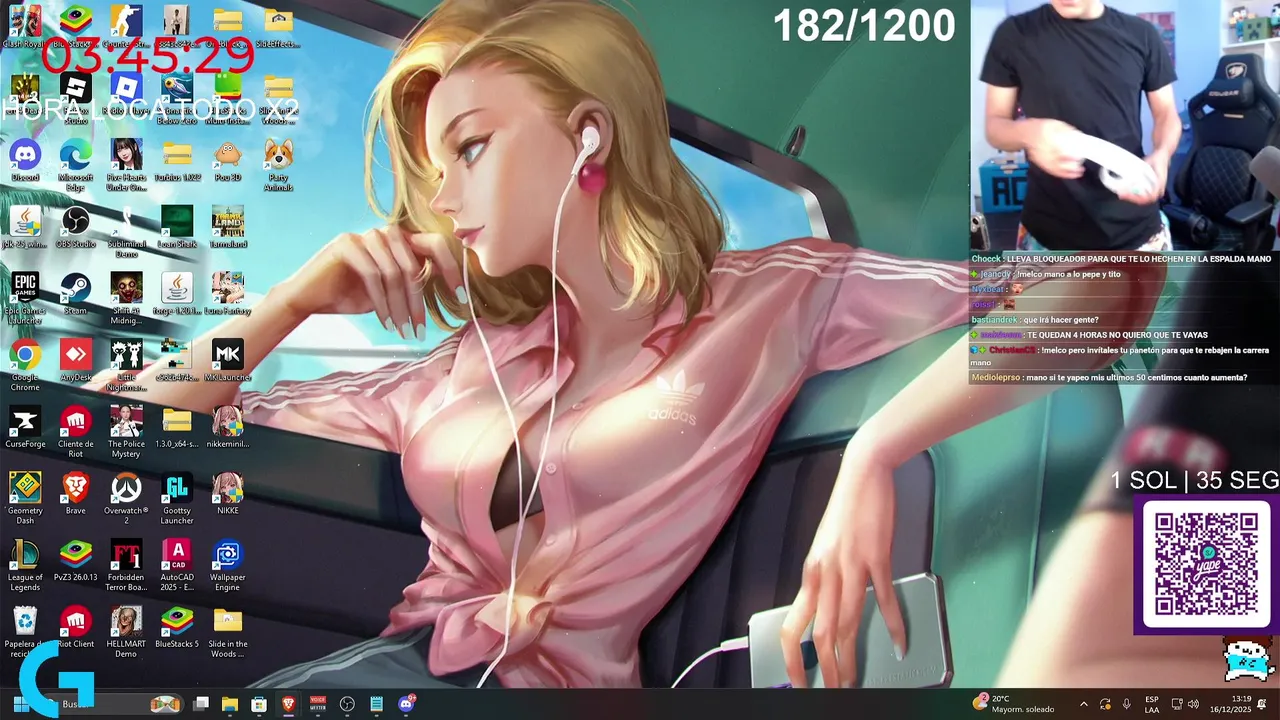The height and width of the screenshot is (720, 1280).
Task: Switch the ESP LAA input language
Action: tap(1152, 704)
